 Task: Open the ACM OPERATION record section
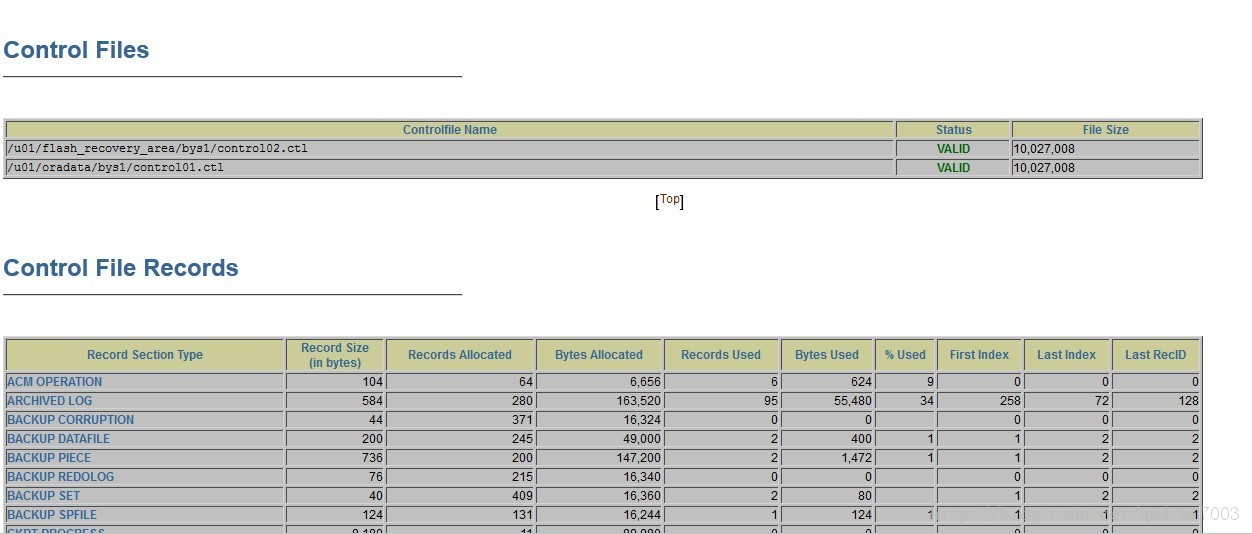tap(54, 382)
